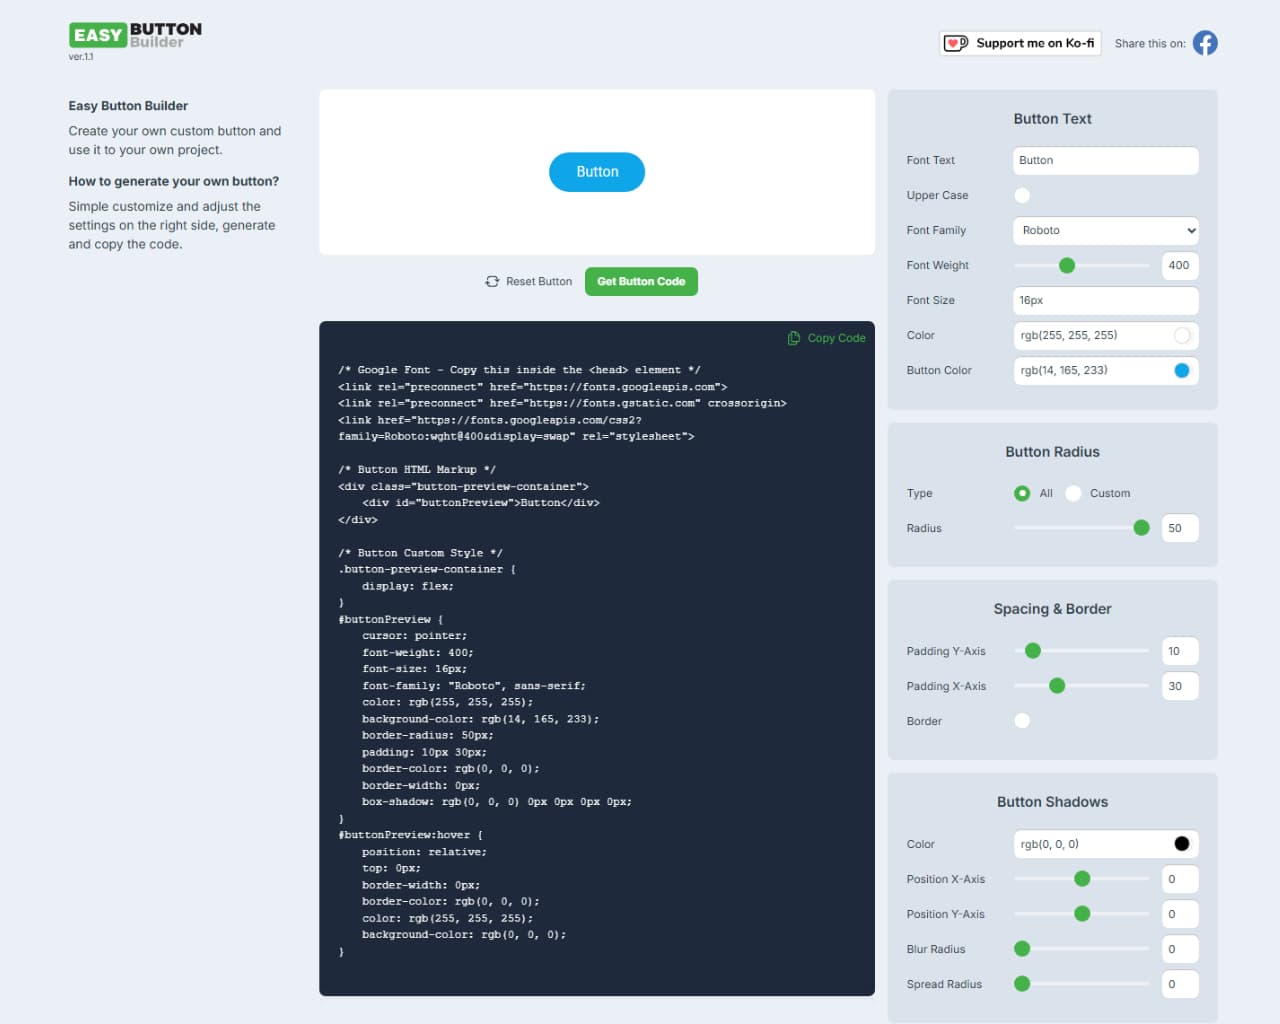The image size is (1280, 1024).
Task: Open the shadow Color swatch picker
Action: [x=1182, y=843]
